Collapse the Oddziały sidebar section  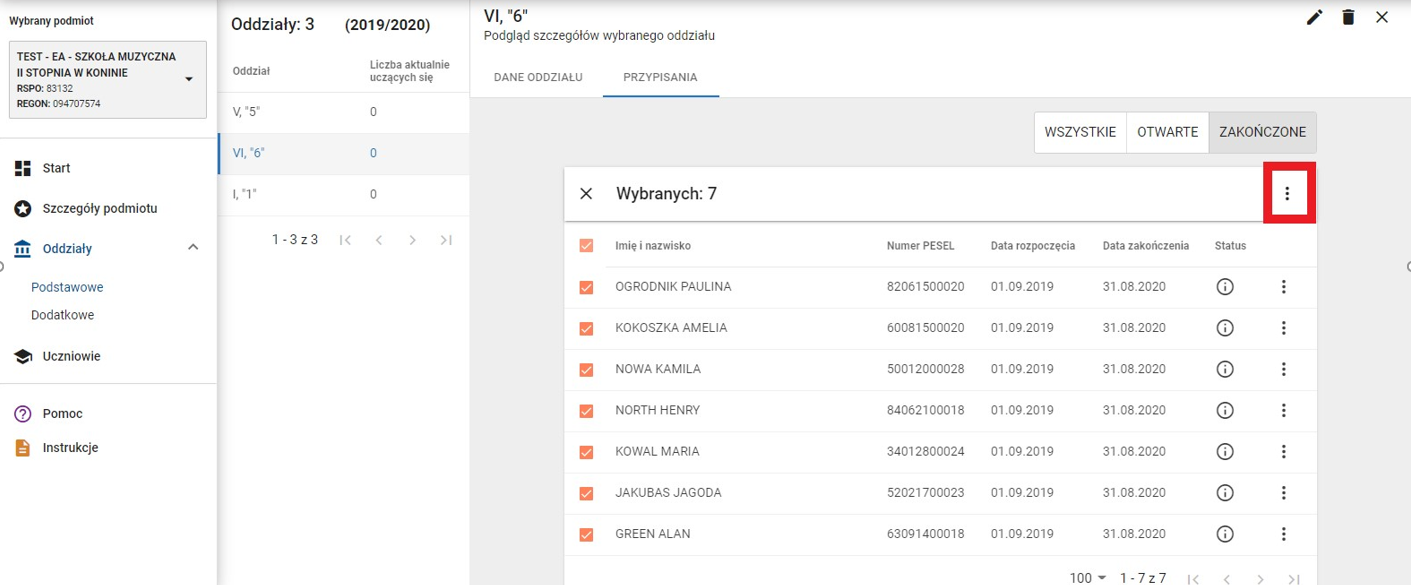[193, 248]
